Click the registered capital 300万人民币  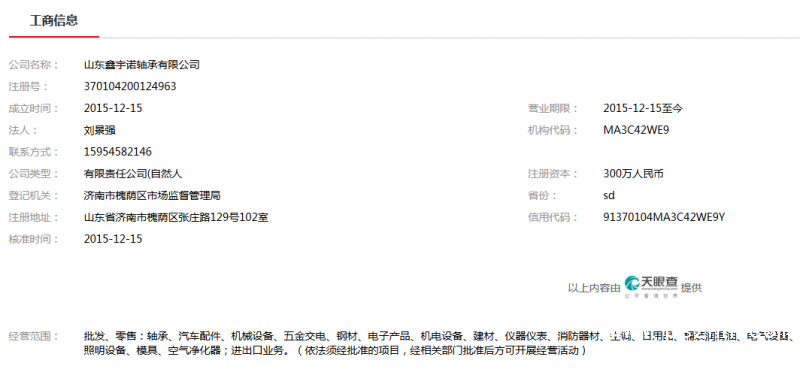[633, 174]
